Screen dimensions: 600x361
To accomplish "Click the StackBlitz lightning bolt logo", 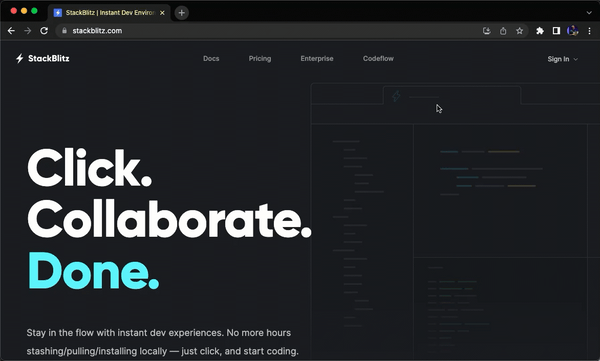I will click(x=20, y=59).
